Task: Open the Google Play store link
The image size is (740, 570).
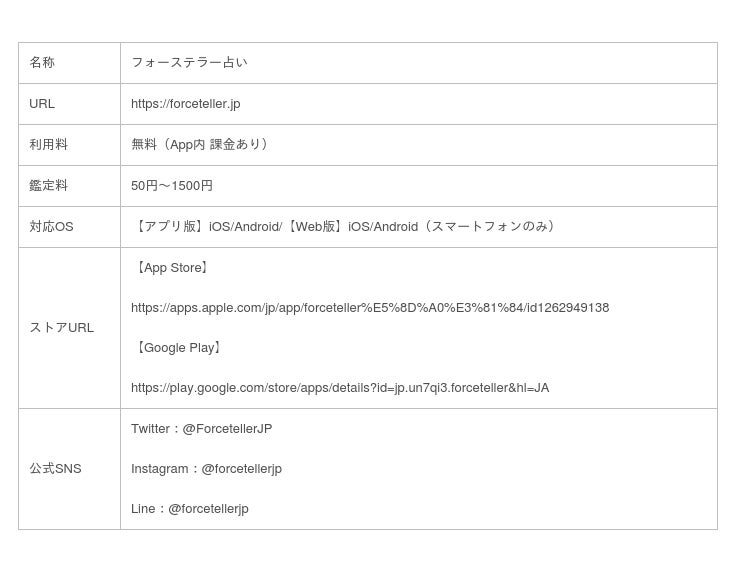Action: (339, 388)
